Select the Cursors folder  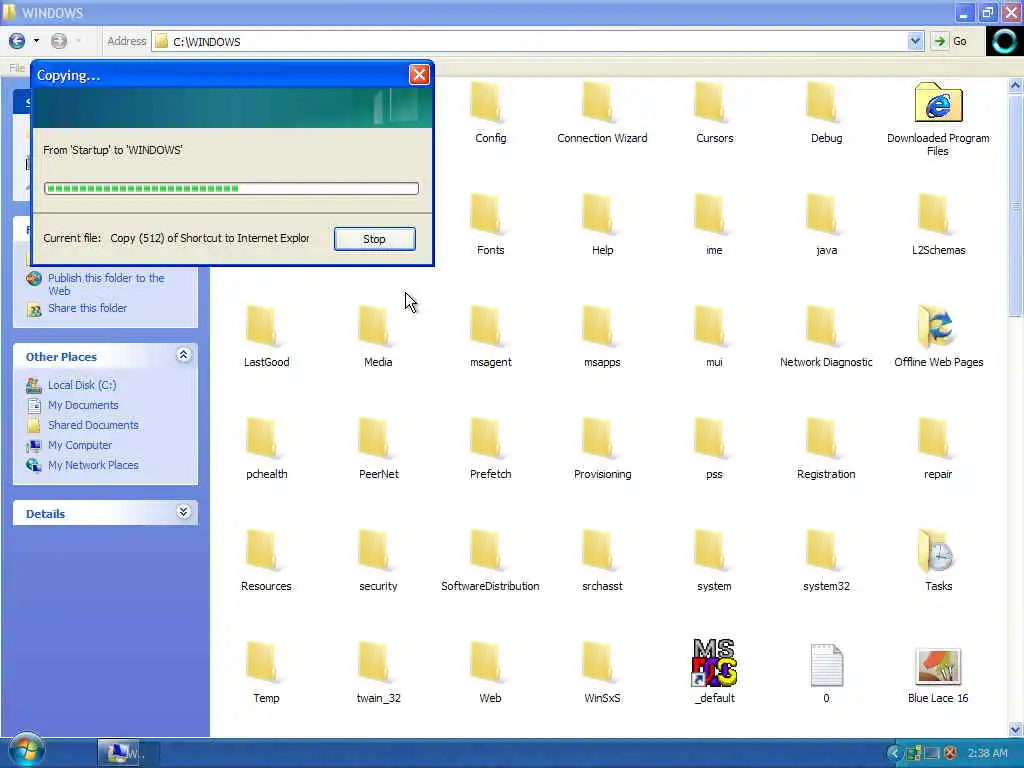[714, 112]
